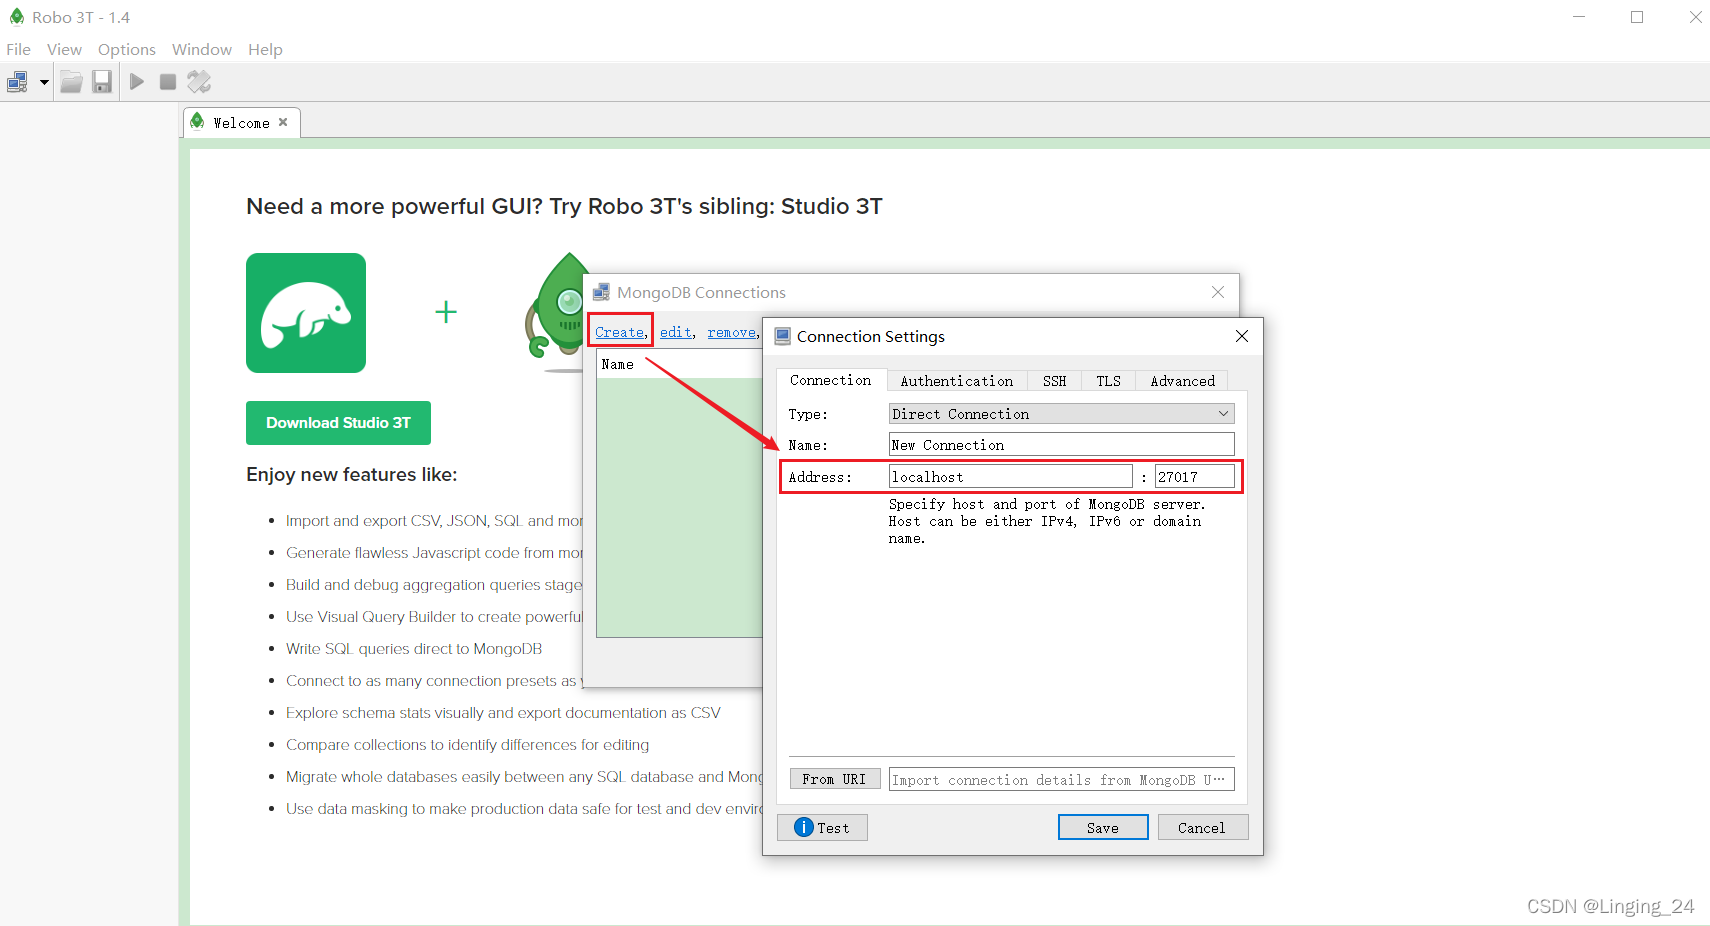Viewport: 1710px width, 926px height.
Task: Switch to the TLS tab
Action: (x=1108, y=381)
